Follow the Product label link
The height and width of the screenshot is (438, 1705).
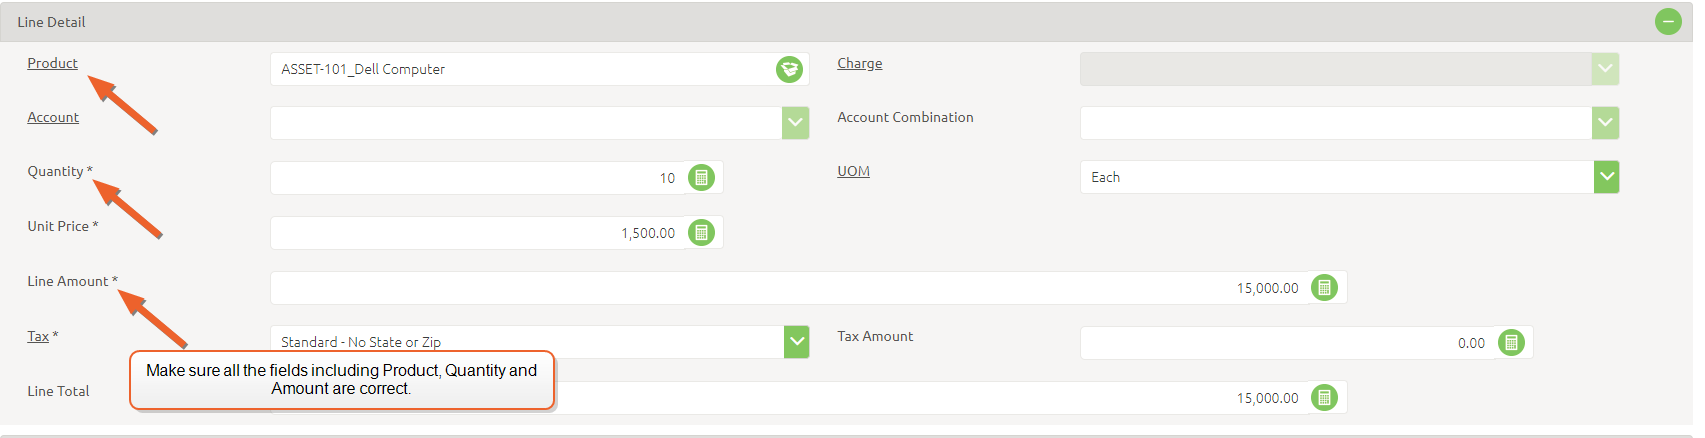(x=52, y=63)
